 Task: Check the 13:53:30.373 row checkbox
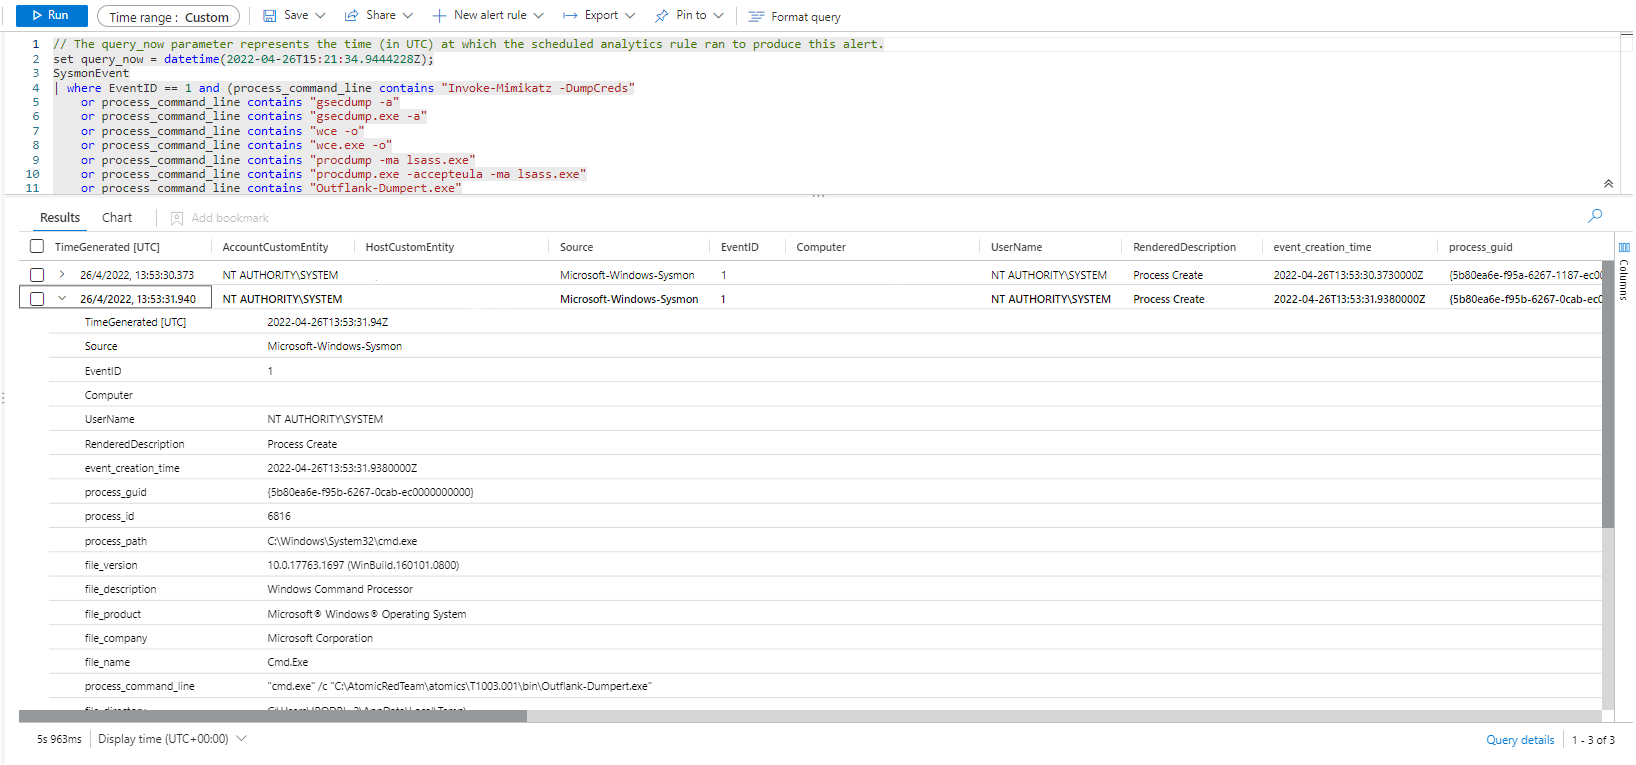pyautogui.click(x=37, y=275)
